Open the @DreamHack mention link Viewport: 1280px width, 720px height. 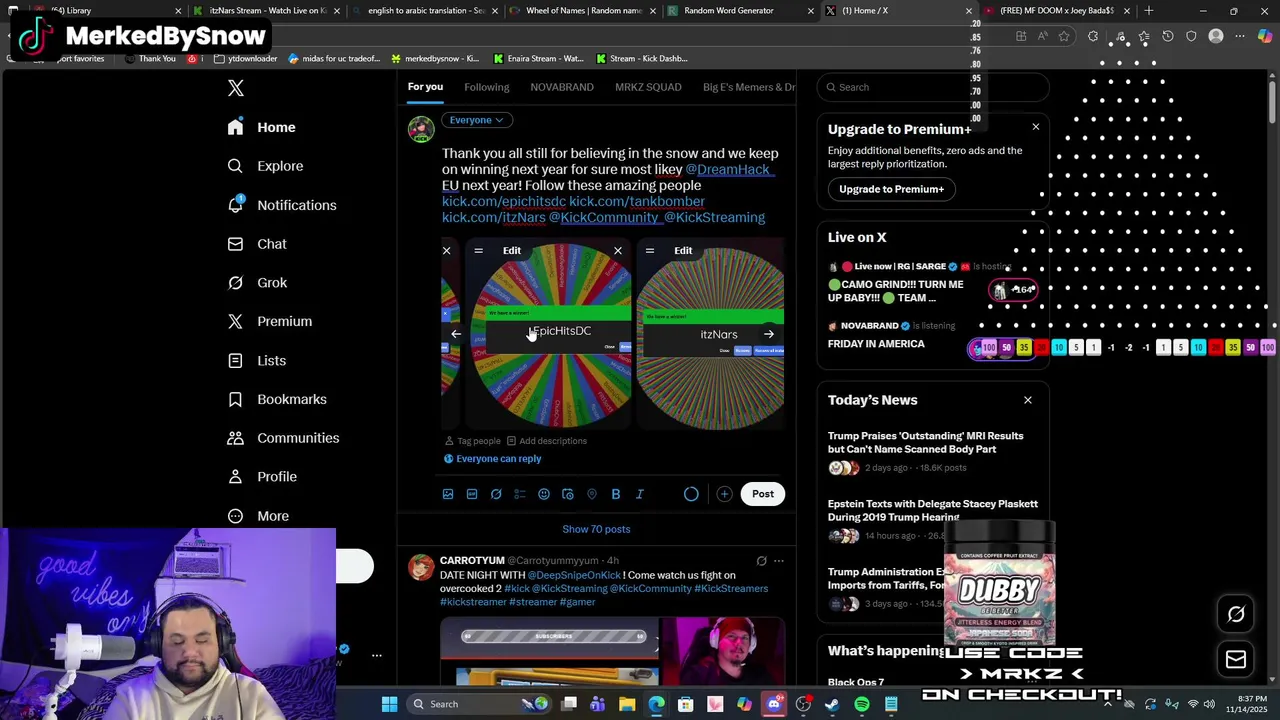pyautogui.click(x=727, y=169)
